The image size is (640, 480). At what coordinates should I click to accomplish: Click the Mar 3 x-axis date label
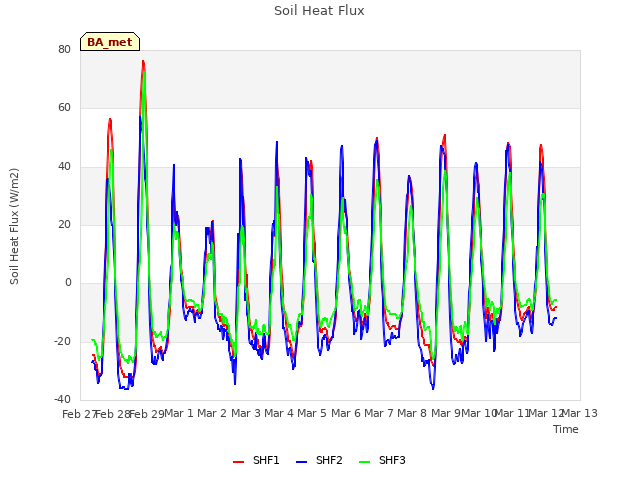[246, 413]
